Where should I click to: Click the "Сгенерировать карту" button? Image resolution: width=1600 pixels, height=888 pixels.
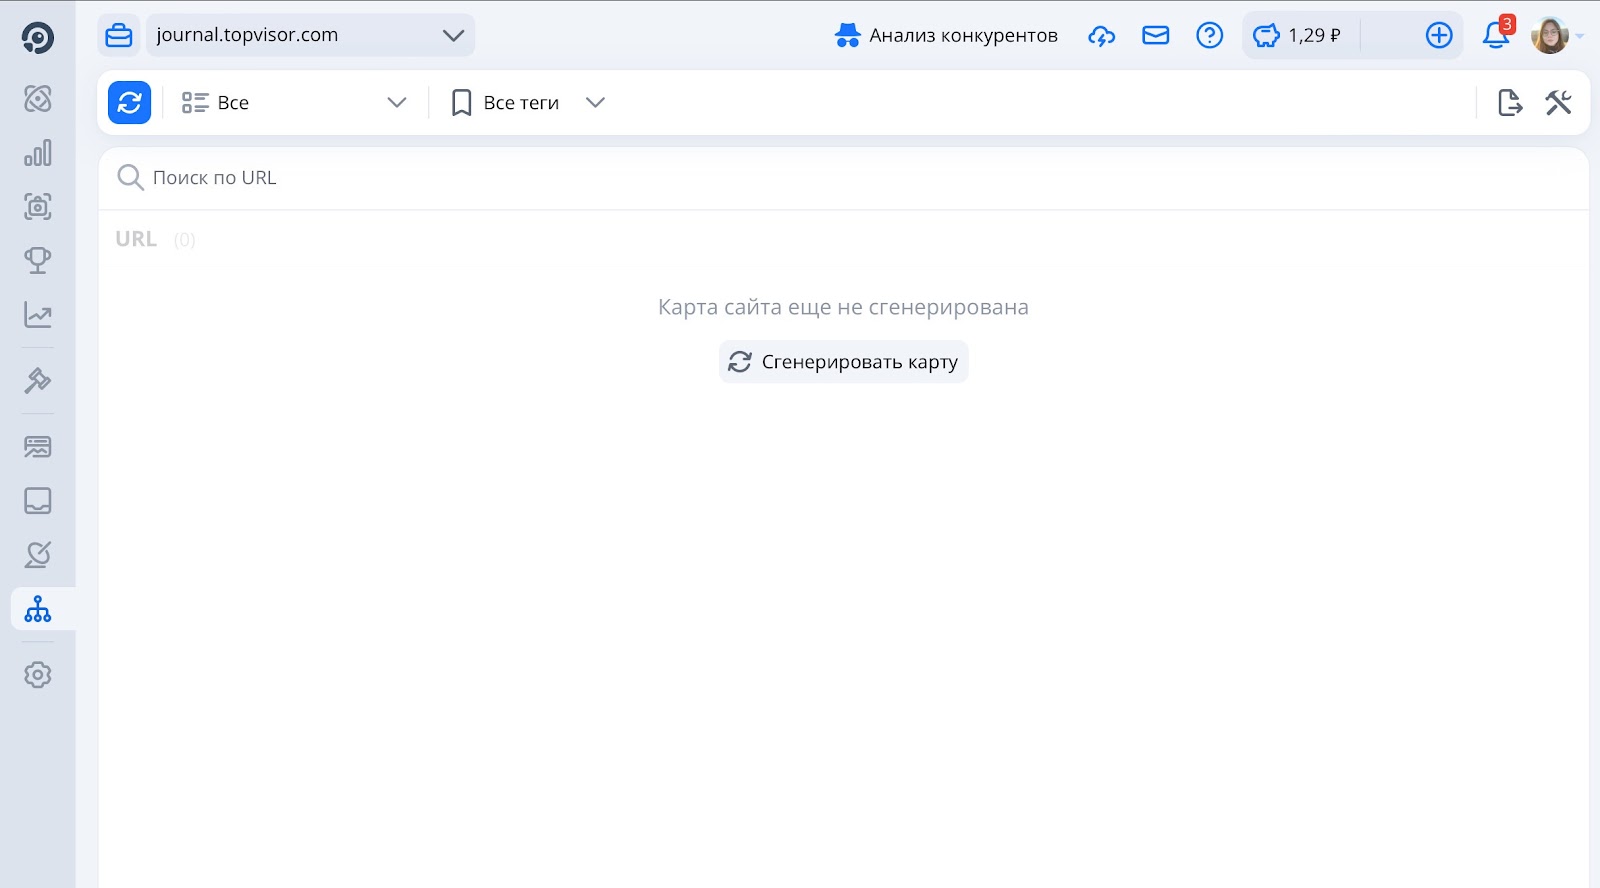pos(843,362)
